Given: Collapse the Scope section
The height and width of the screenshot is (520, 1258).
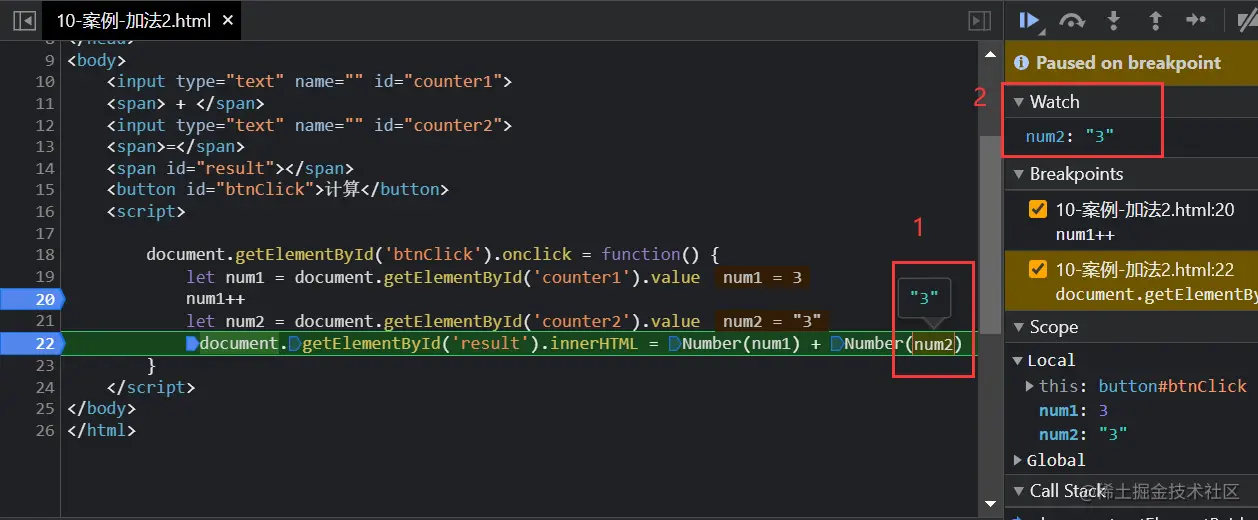Looking at the screenshot, I should coord(1019,327).
